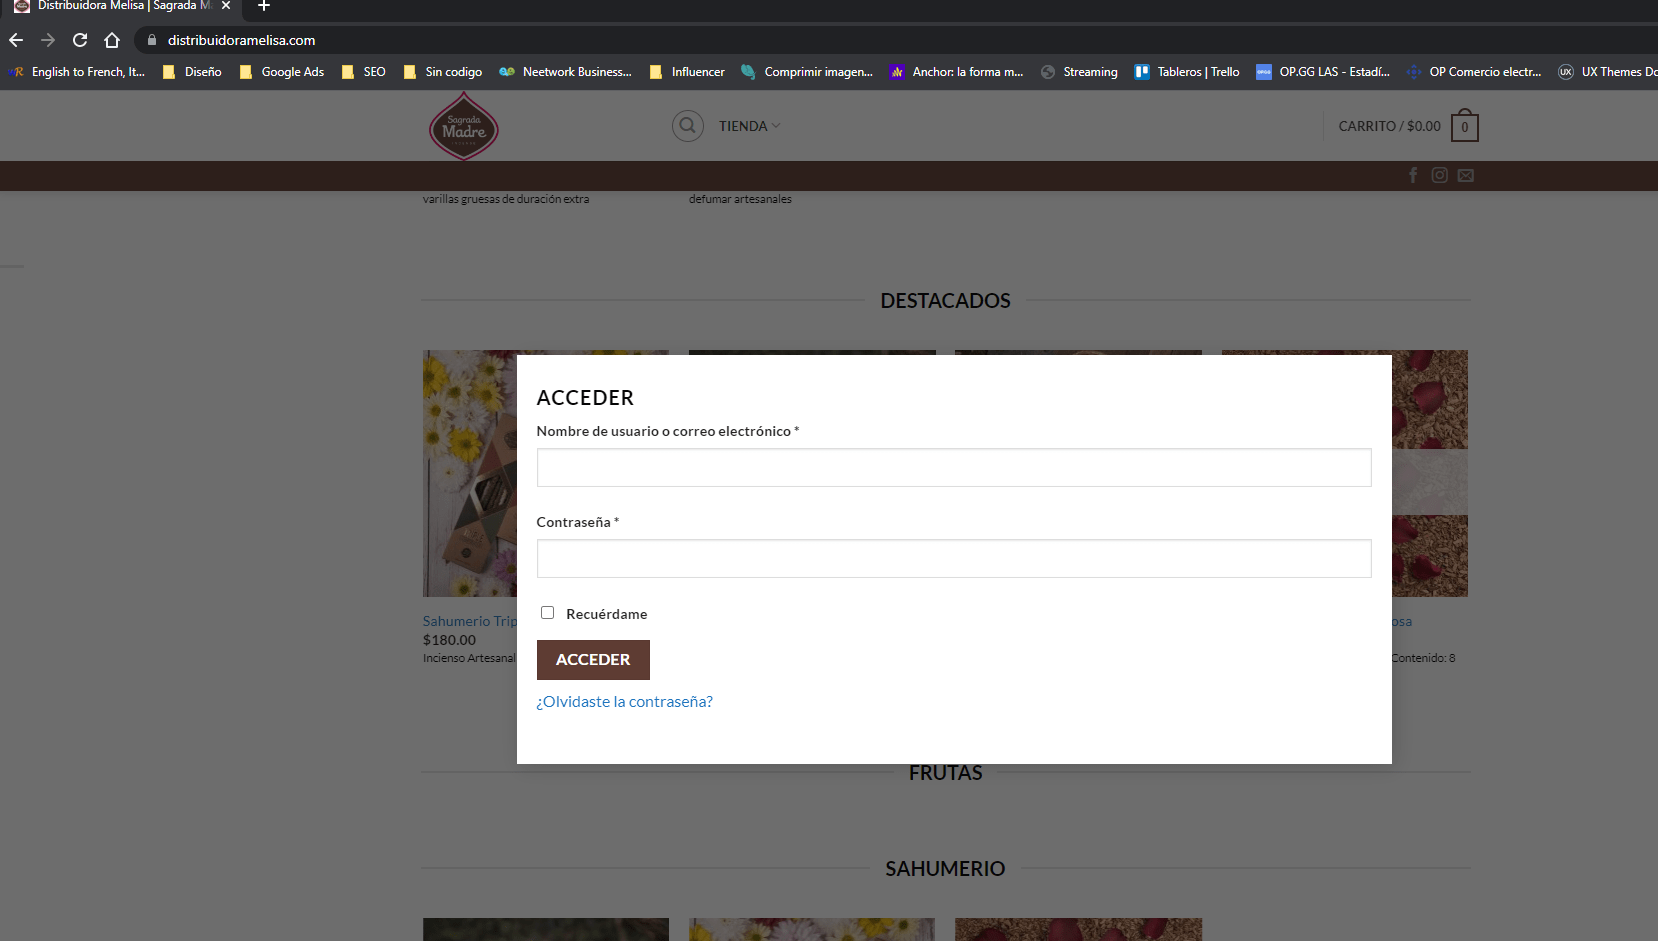Expand the TIENDA dropdown menu
Image resolution: width=1658 pixels, height=941 pixels.
[749, 126]
